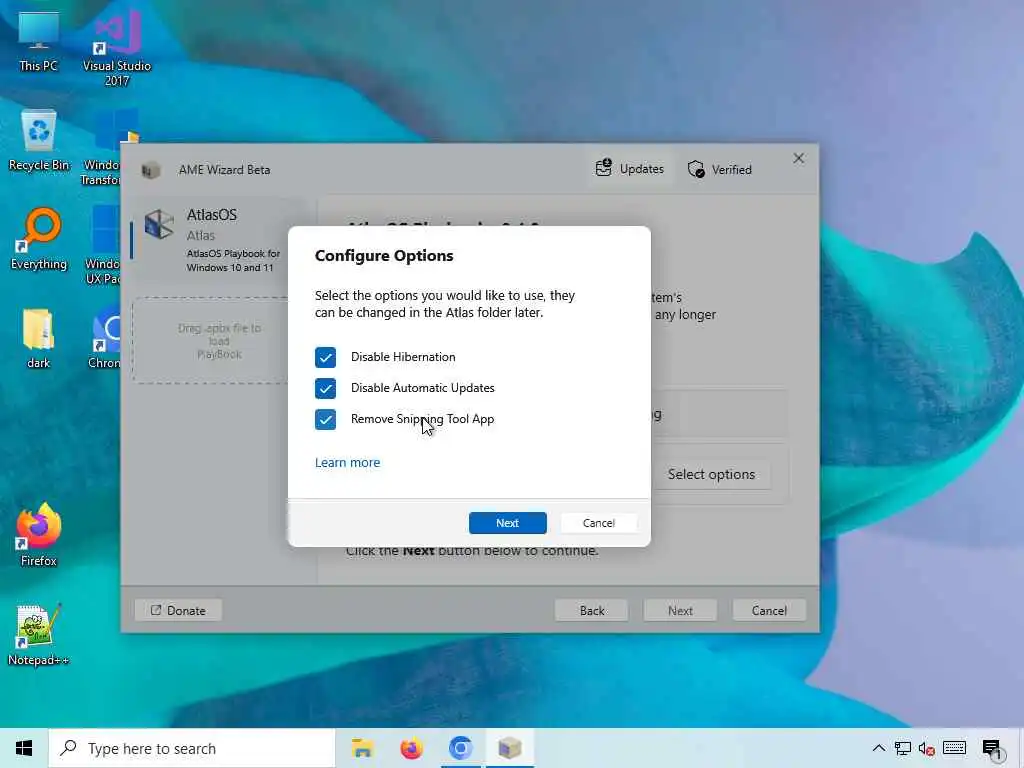This screenshot has width=1024, height=768.
Task: Select the Chrome desktop shortcut
Action: 106,339
